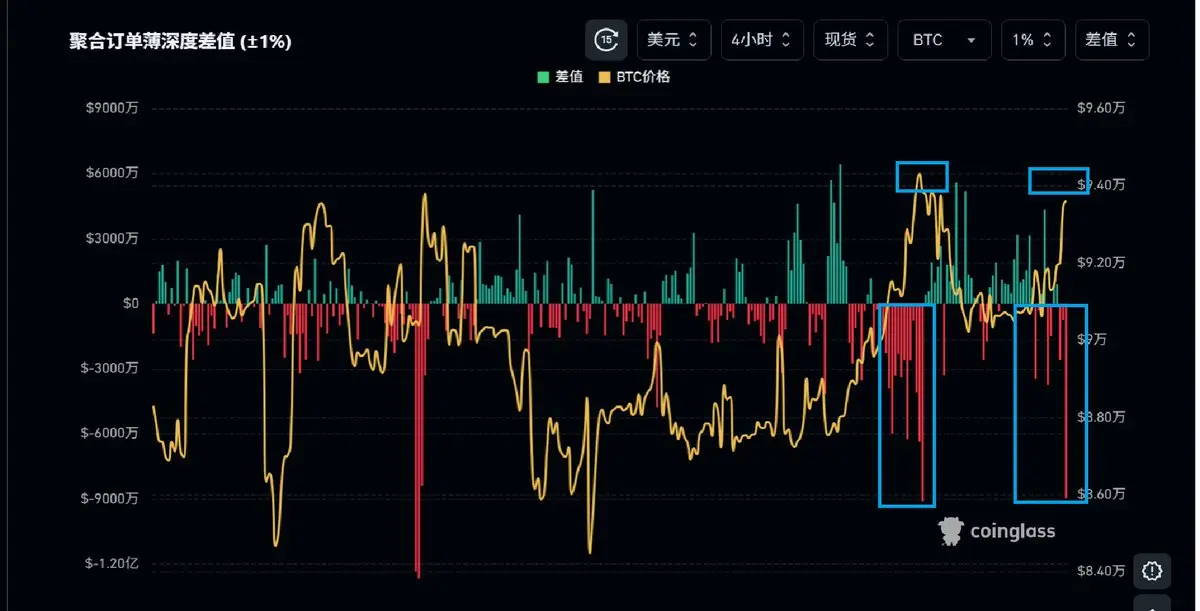The width and height of the screenshot is (1200, 611).
Task: Click the $-6000万 left axis label
Action: coord(110,434)
